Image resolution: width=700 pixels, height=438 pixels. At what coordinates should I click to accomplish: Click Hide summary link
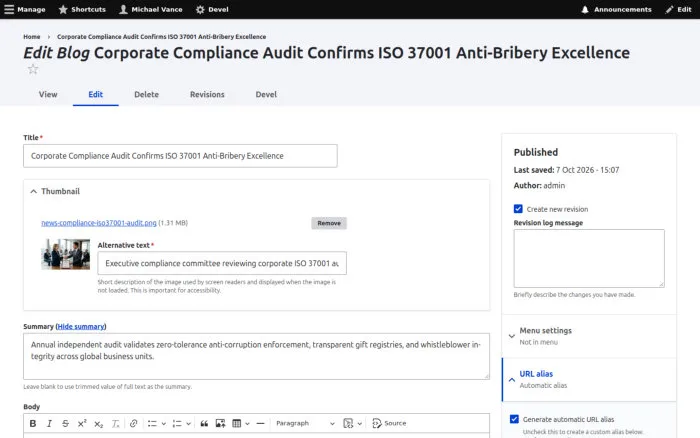pos(81,326)
